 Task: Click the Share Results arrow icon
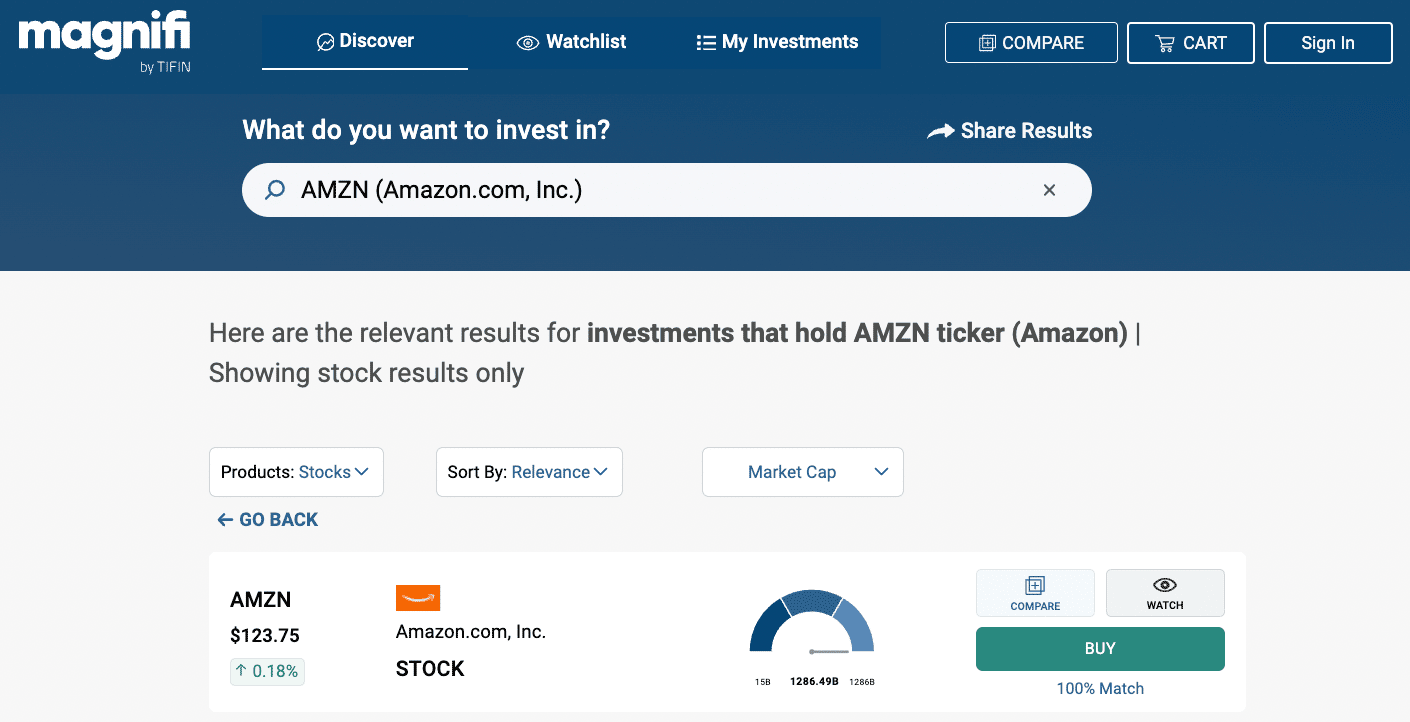[940, 131]
